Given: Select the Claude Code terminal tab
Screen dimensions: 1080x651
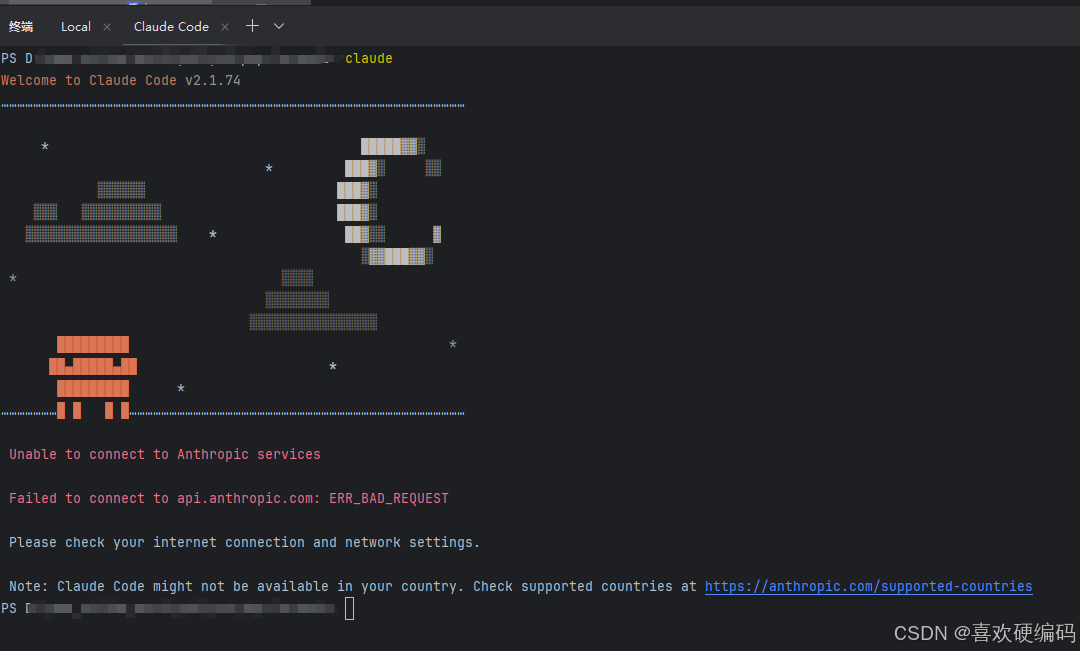Looking at the screenshot, I should click(x=171, y=27).
